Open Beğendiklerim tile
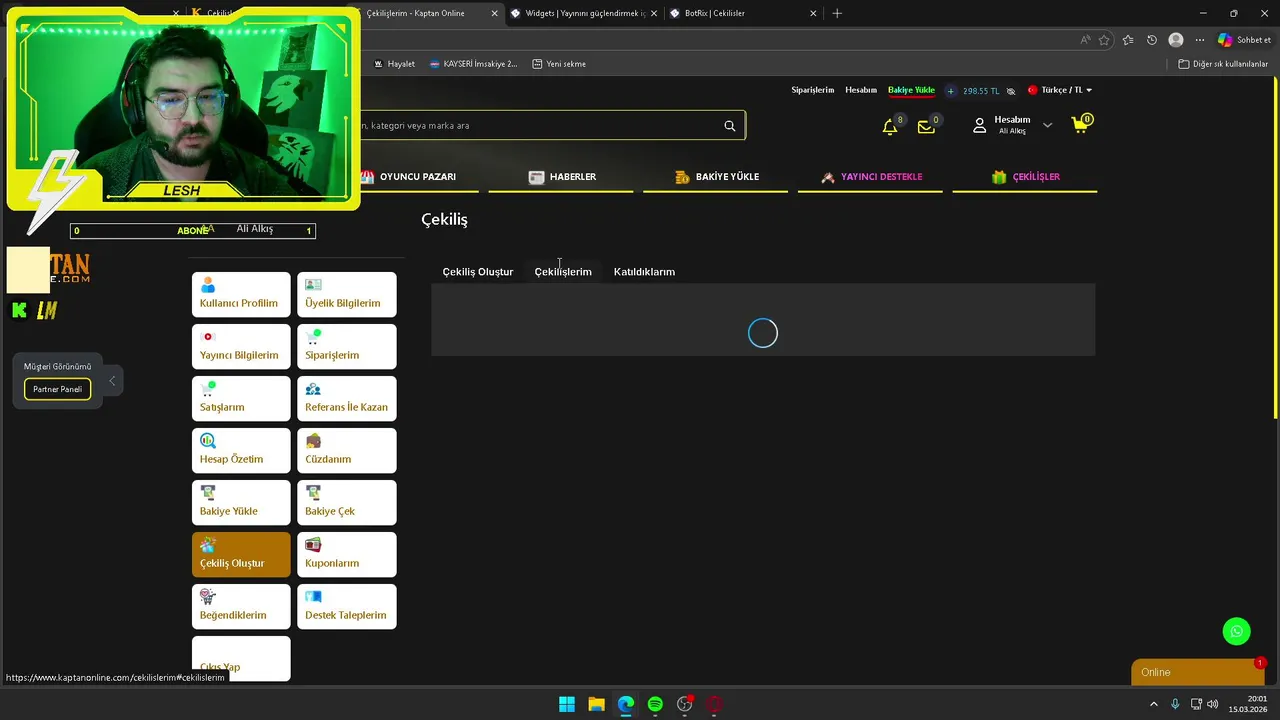The width and height of the screenshot is (1280, 720). point(241,607)
